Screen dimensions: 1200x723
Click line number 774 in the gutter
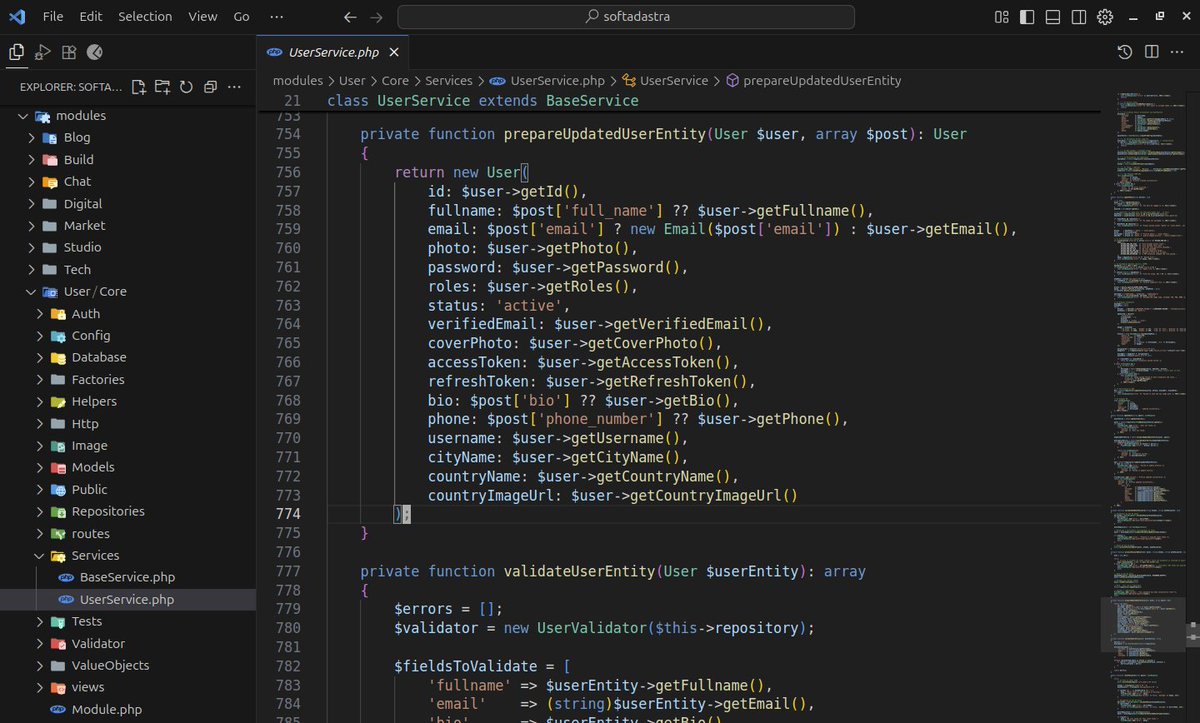point(287,514)
